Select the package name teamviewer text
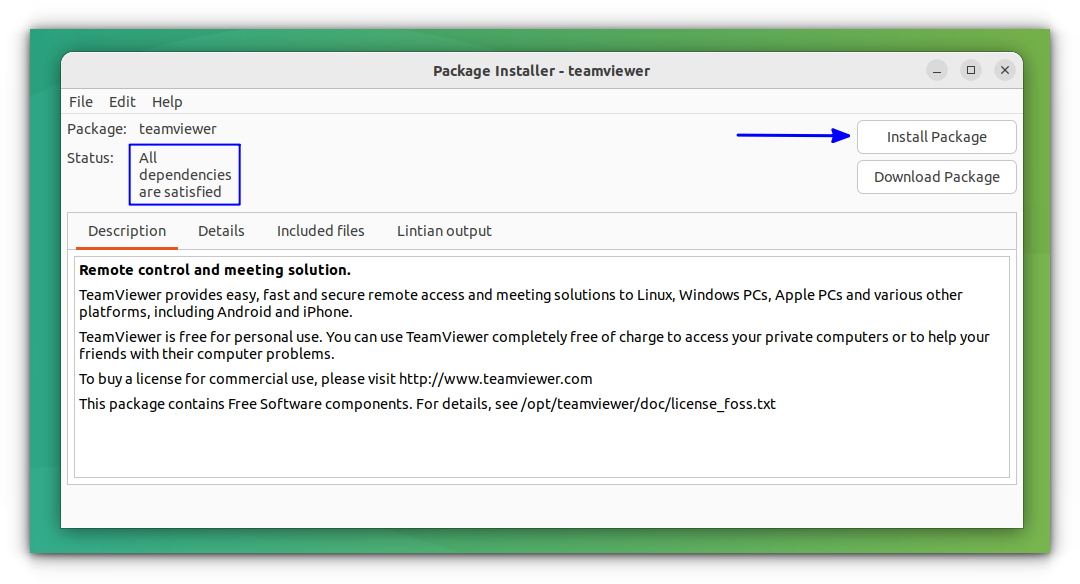The width and height of the screenshot is (1080, 584). tap(177, 128)
